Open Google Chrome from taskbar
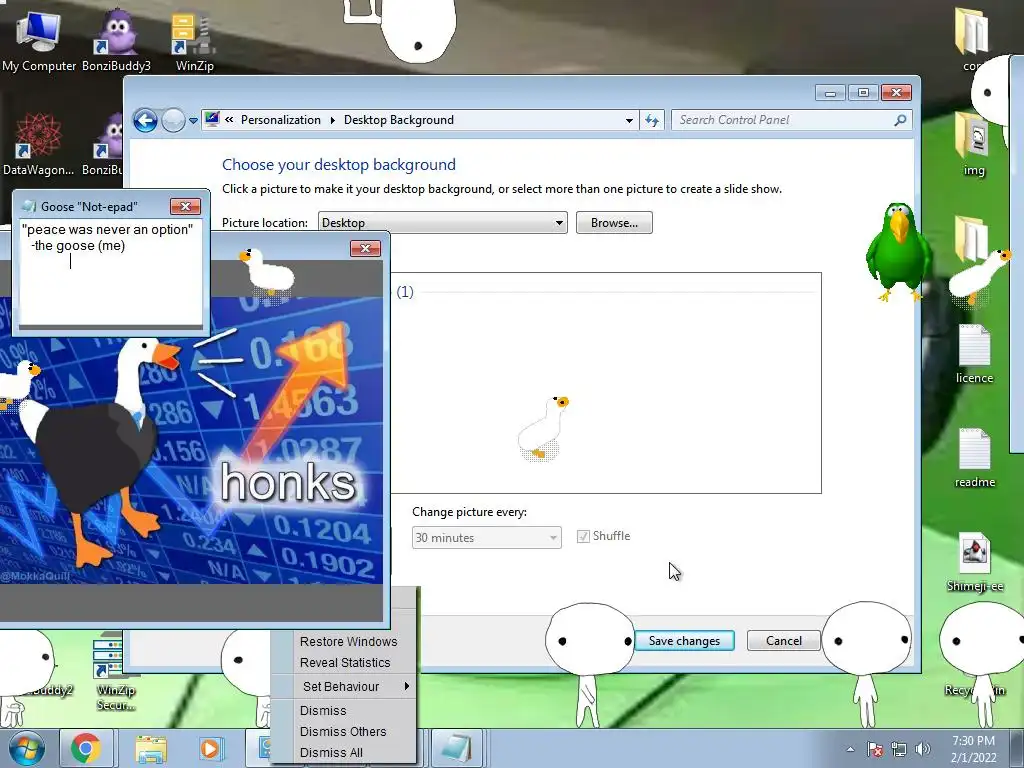This screenshot has width=1024, height=768. (x=86, y=748)
